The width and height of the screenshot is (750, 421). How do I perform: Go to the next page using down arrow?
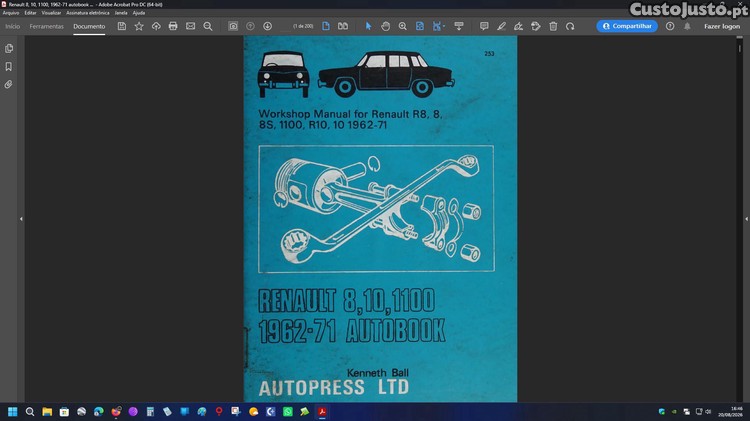tap(267, 26)
